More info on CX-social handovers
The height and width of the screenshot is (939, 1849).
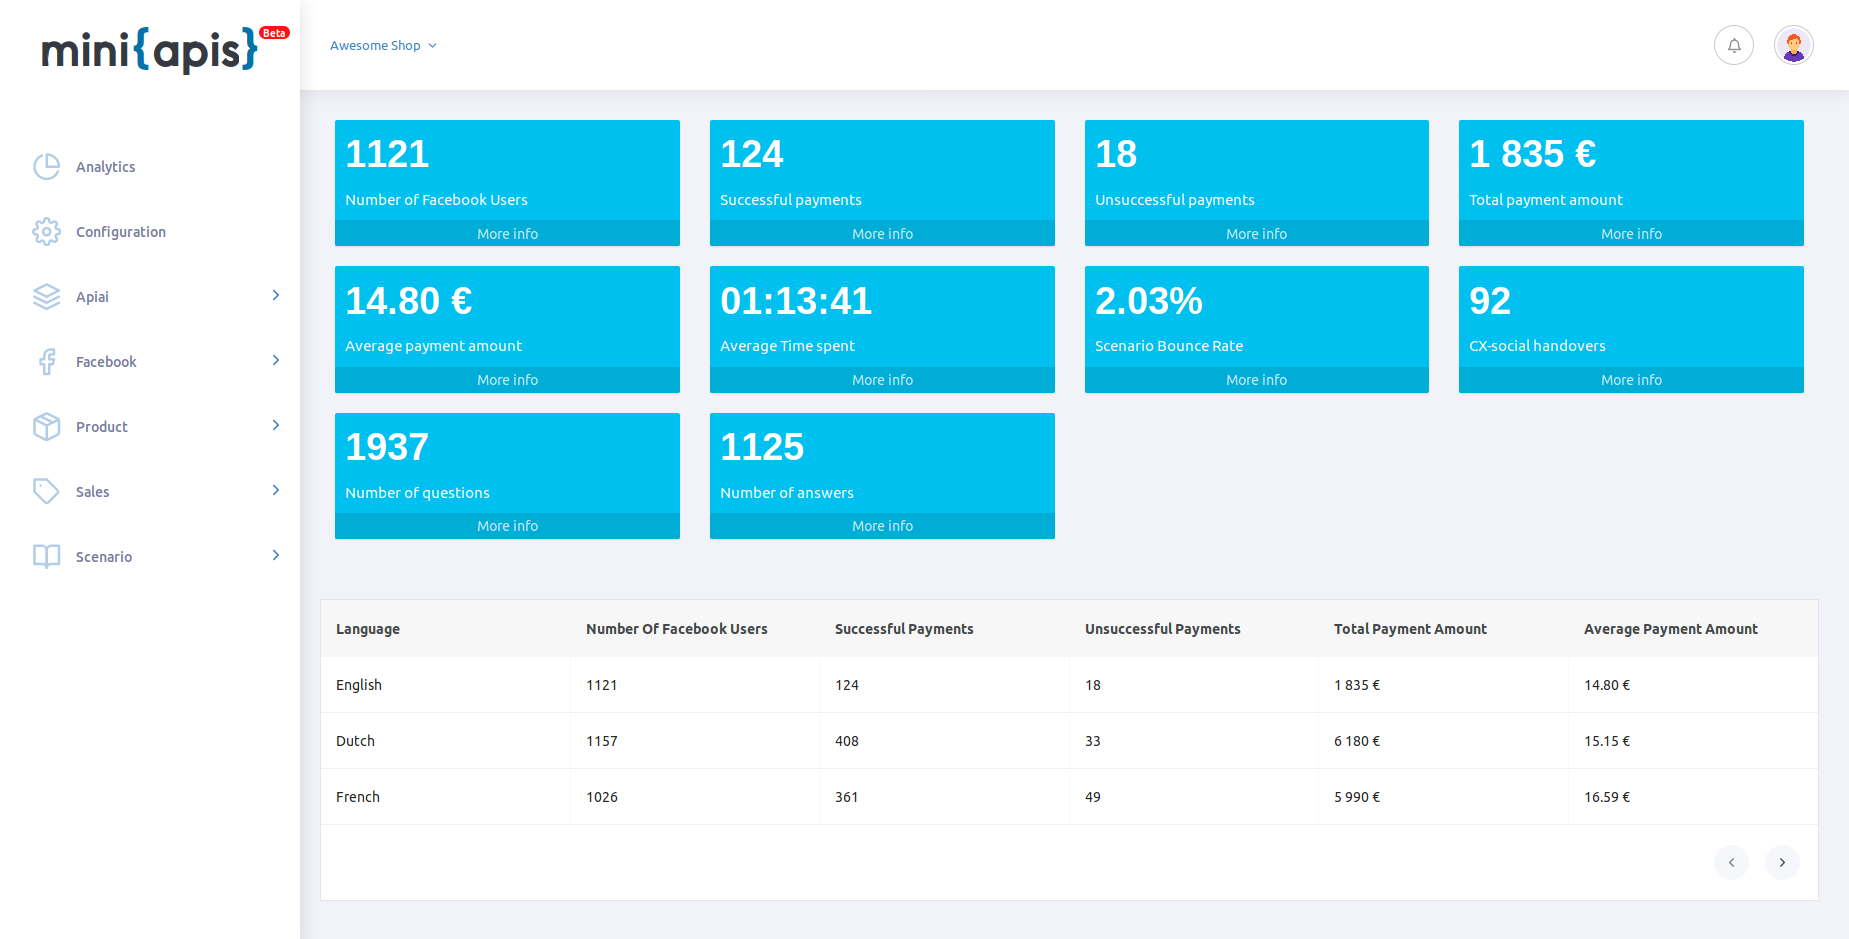coord(1631,380)
